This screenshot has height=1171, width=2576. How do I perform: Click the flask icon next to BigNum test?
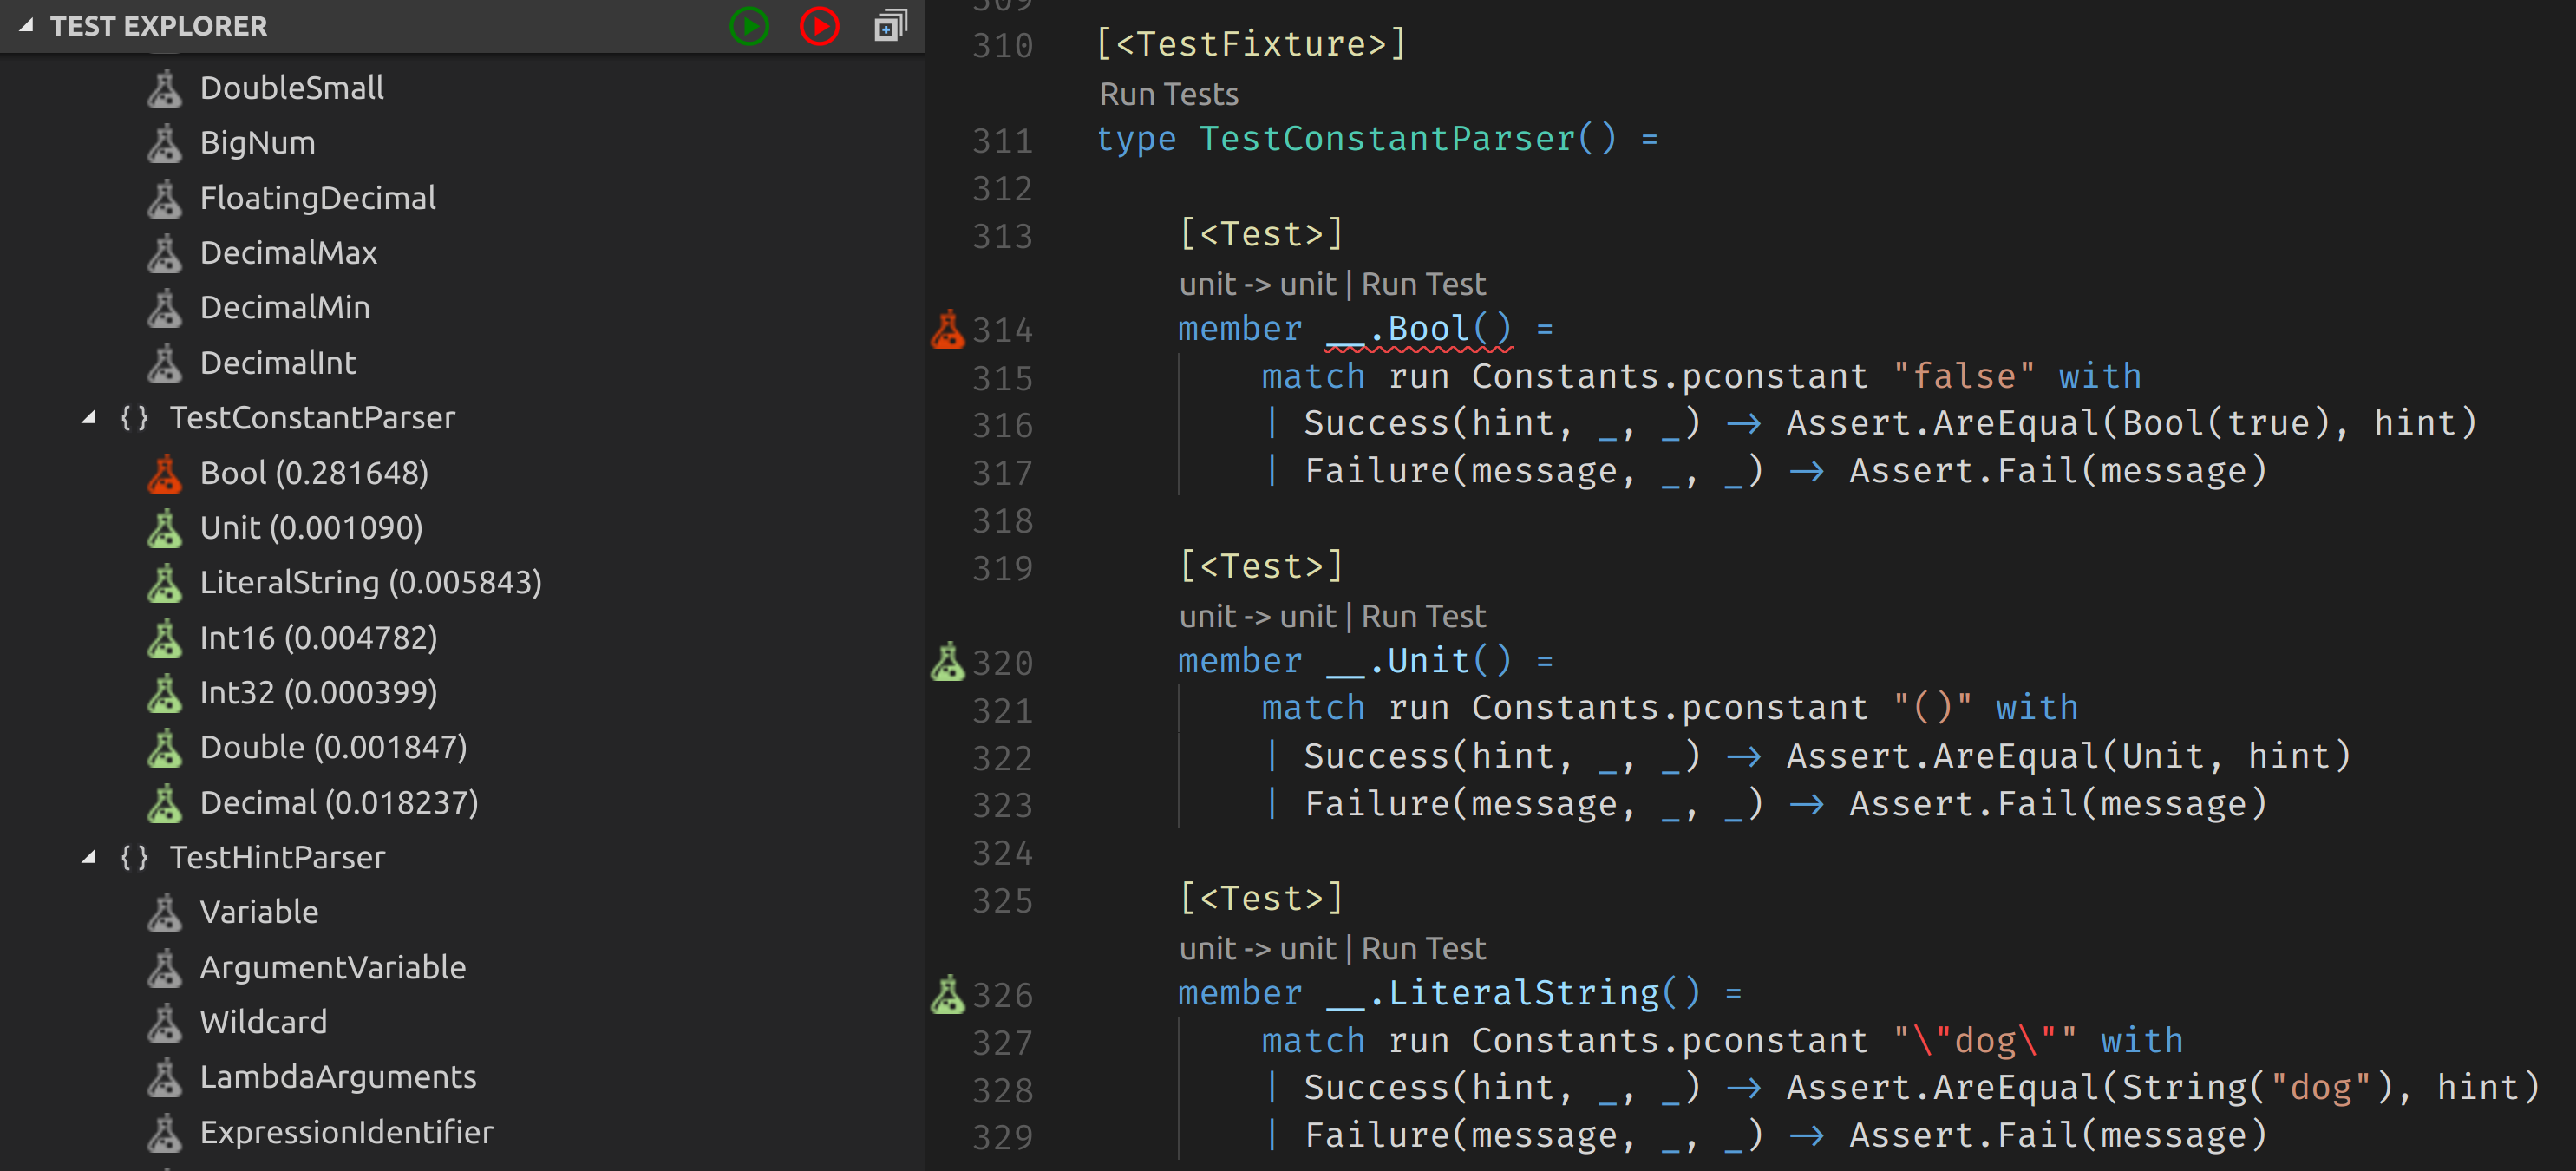[x=165, y=143]
